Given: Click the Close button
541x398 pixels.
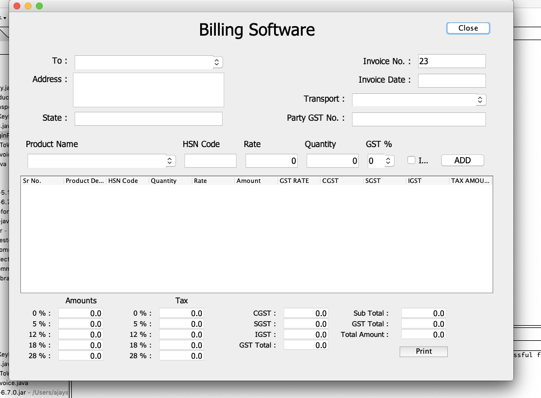Looking at the screenshot, I should [x=468, y=28].
